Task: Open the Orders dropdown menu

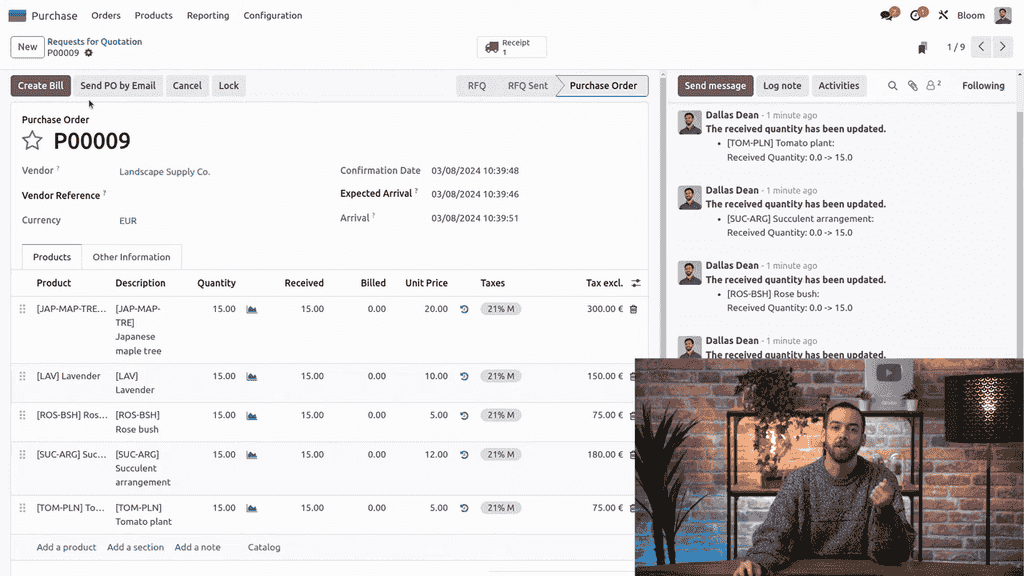Action: (x=106, y=16)
